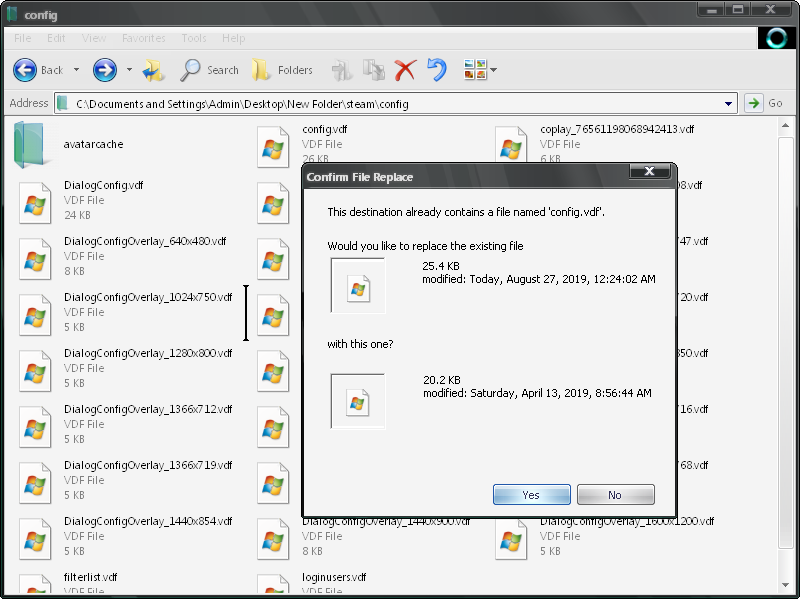Click No to keep the existing file
Viewport: 800px width, 599px height.
[615, 494]
